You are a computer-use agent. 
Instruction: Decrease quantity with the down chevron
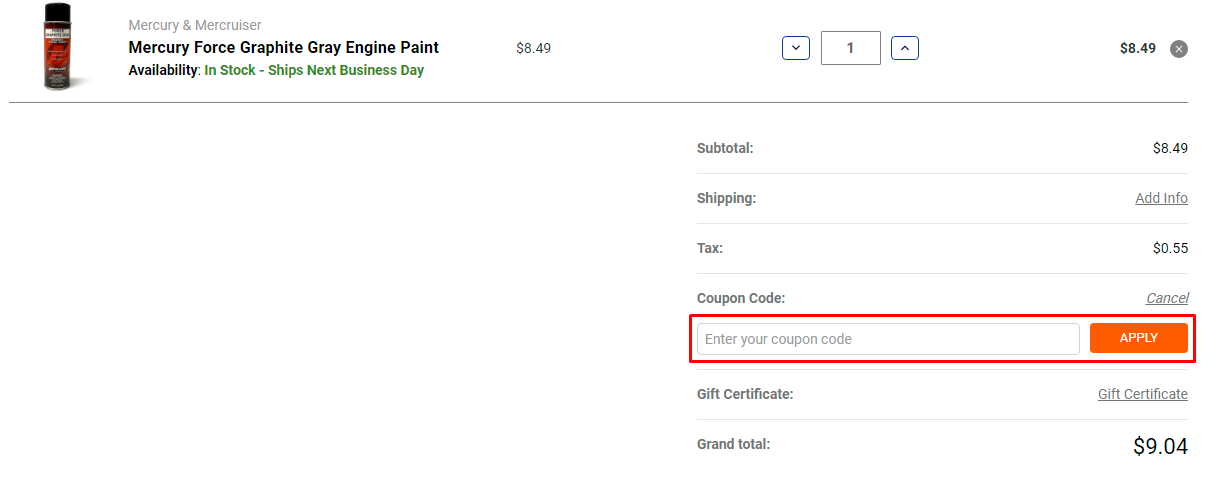coord(796,48)
